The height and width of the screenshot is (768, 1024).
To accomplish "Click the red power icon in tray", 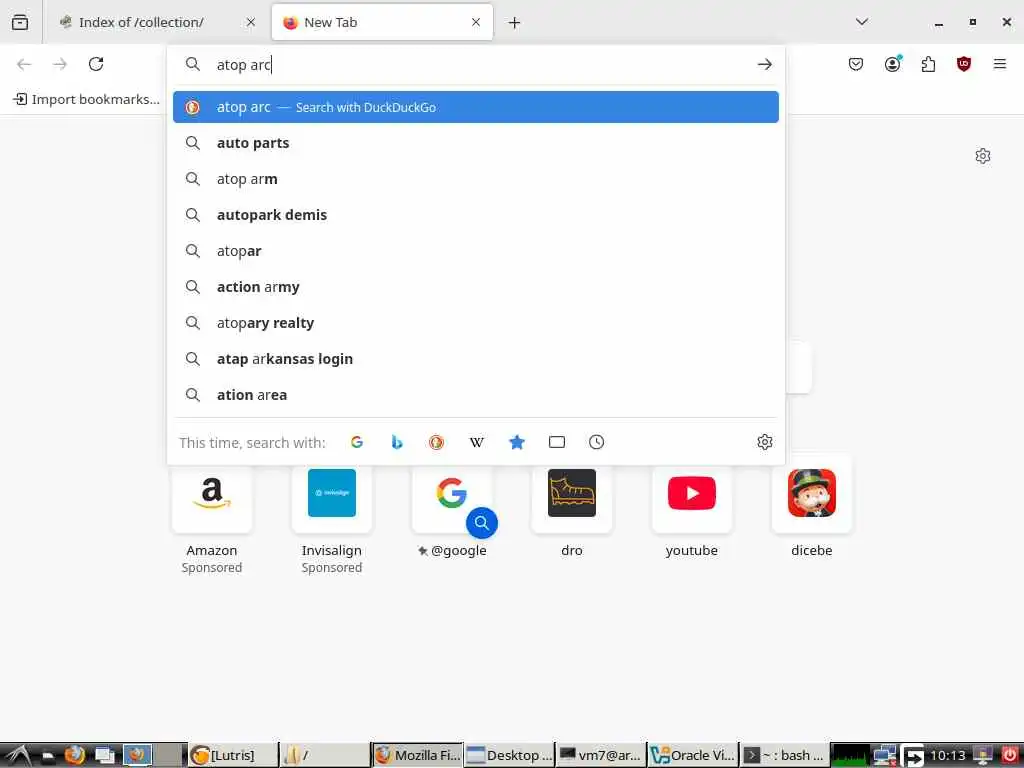I will coord(1010,755).
